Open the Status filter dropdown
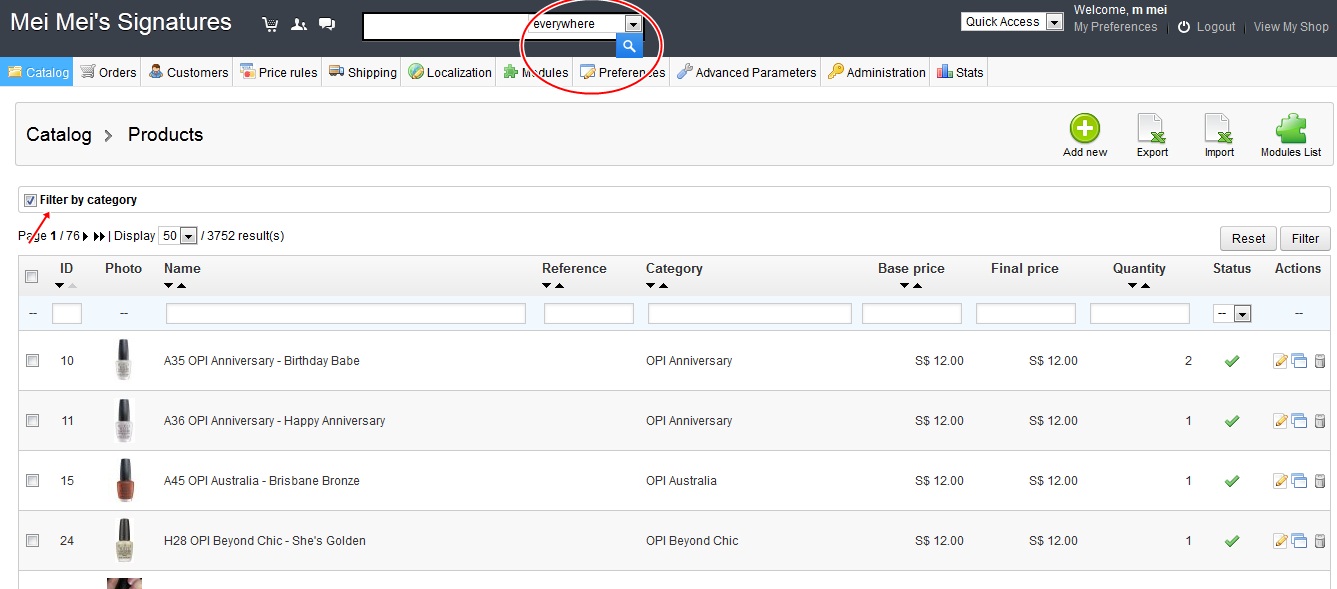The image size is (1337, 589). [1232, 314]
